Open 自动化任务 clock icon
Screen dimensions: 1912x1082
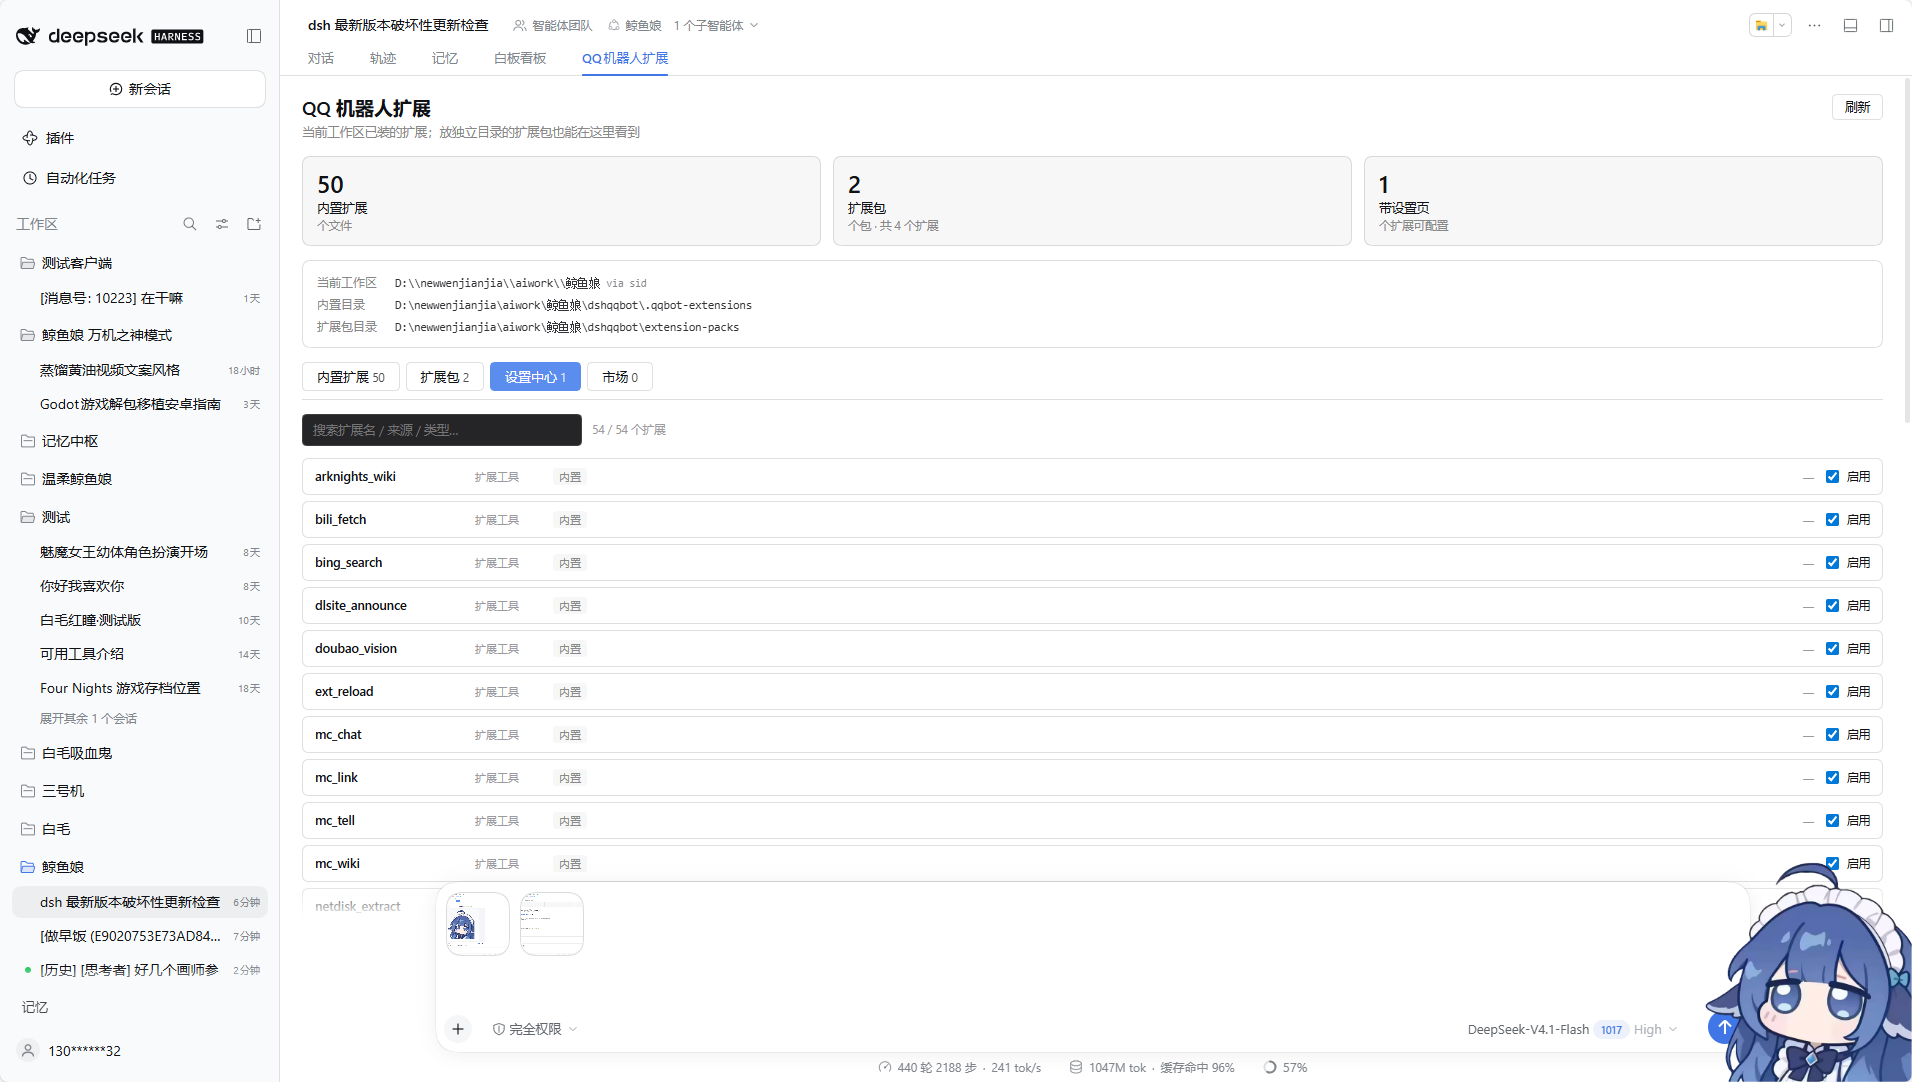[x=30, y=178]
